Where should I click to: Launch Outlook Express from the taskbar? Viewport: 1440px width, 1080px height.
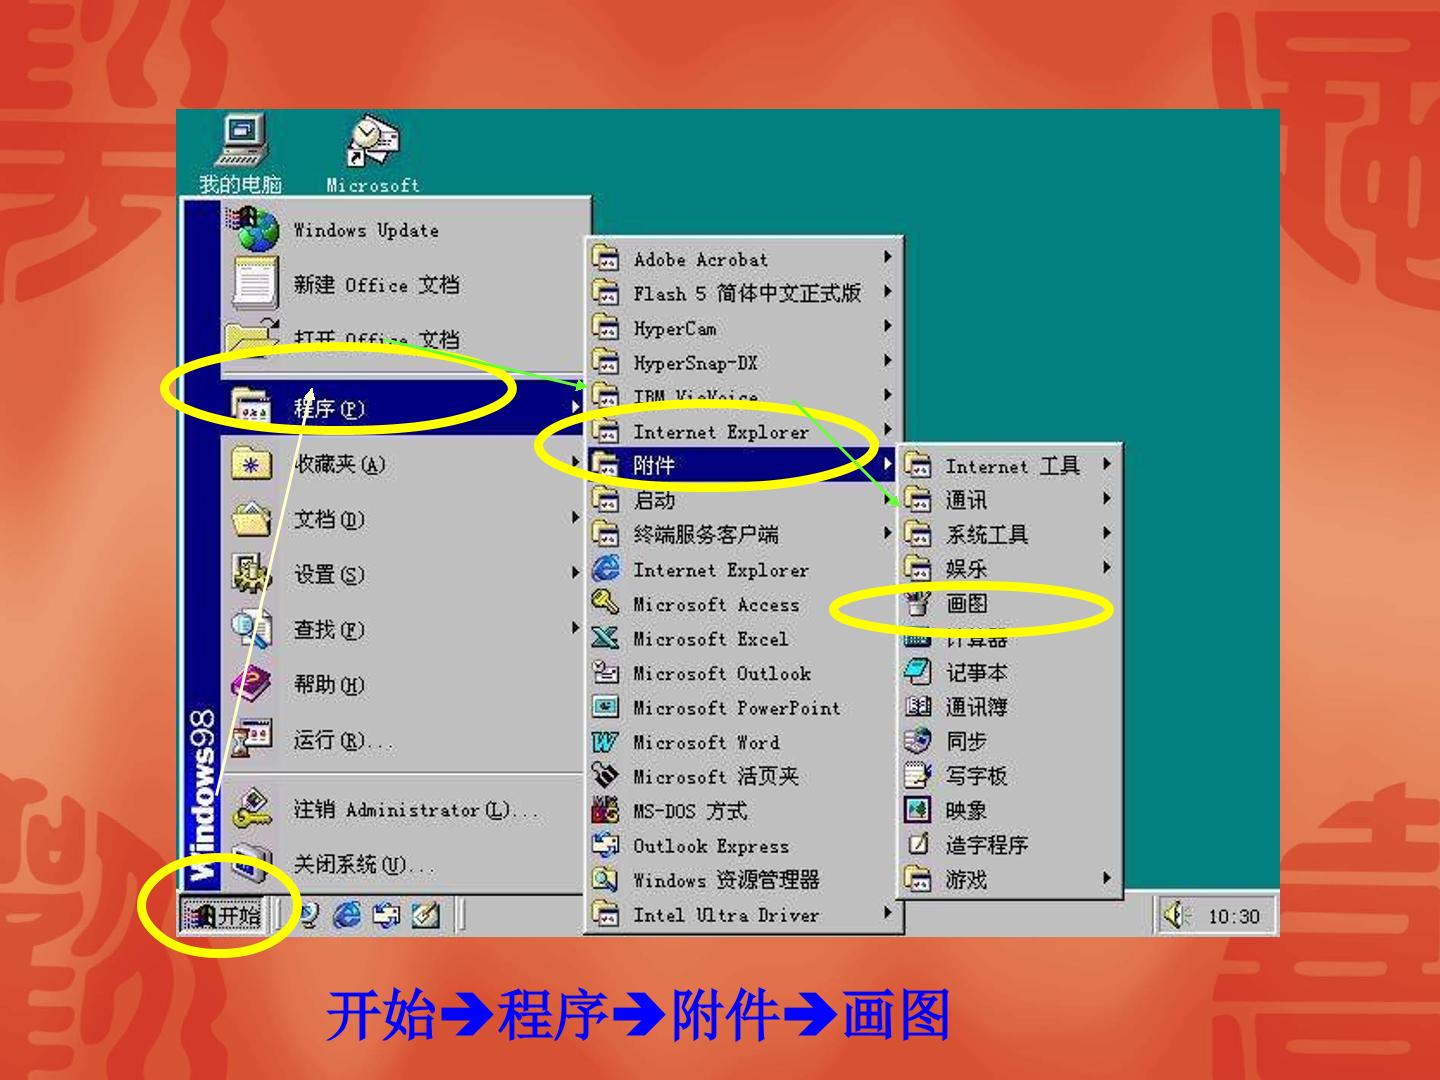click(x=386, y=915)
